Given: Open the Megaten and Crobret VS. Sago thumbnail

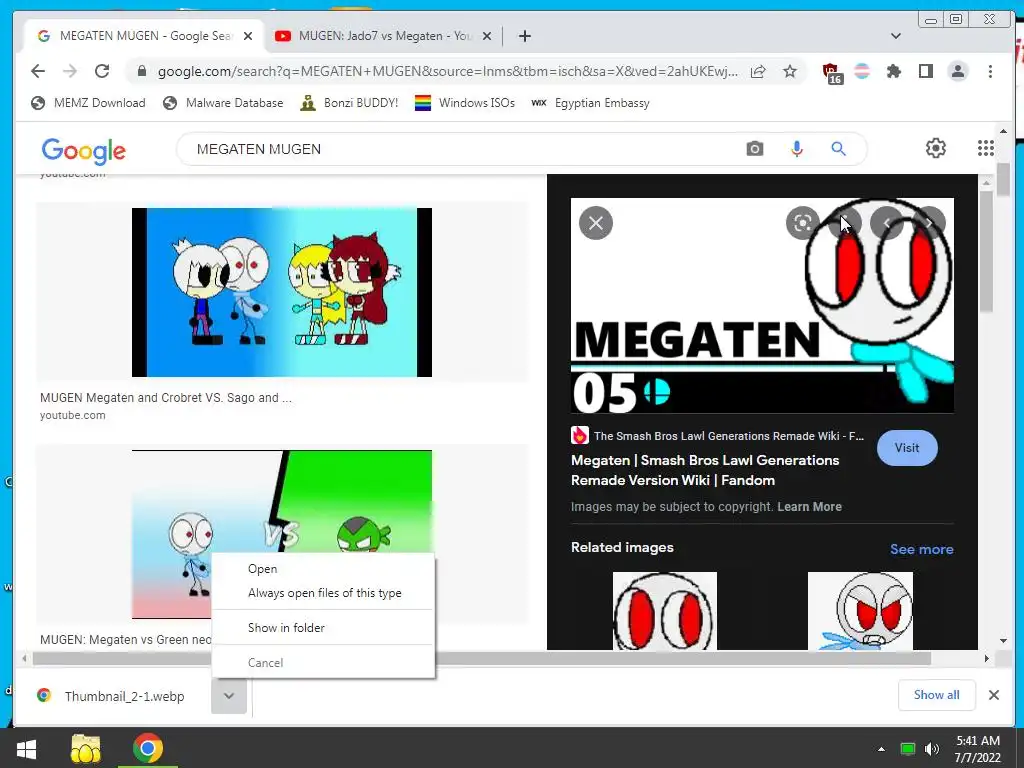Looking at the screenshot, I should (x=281, y=293).
